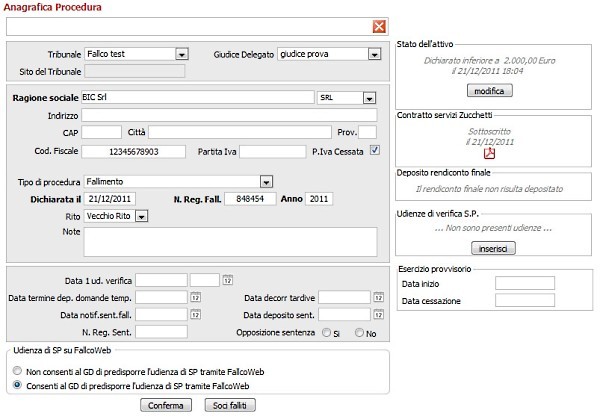Open calendar for Data deposito sent.
The width and height of the screenshot is (600, 419).
pyautogui.click(x=378, y=314)
